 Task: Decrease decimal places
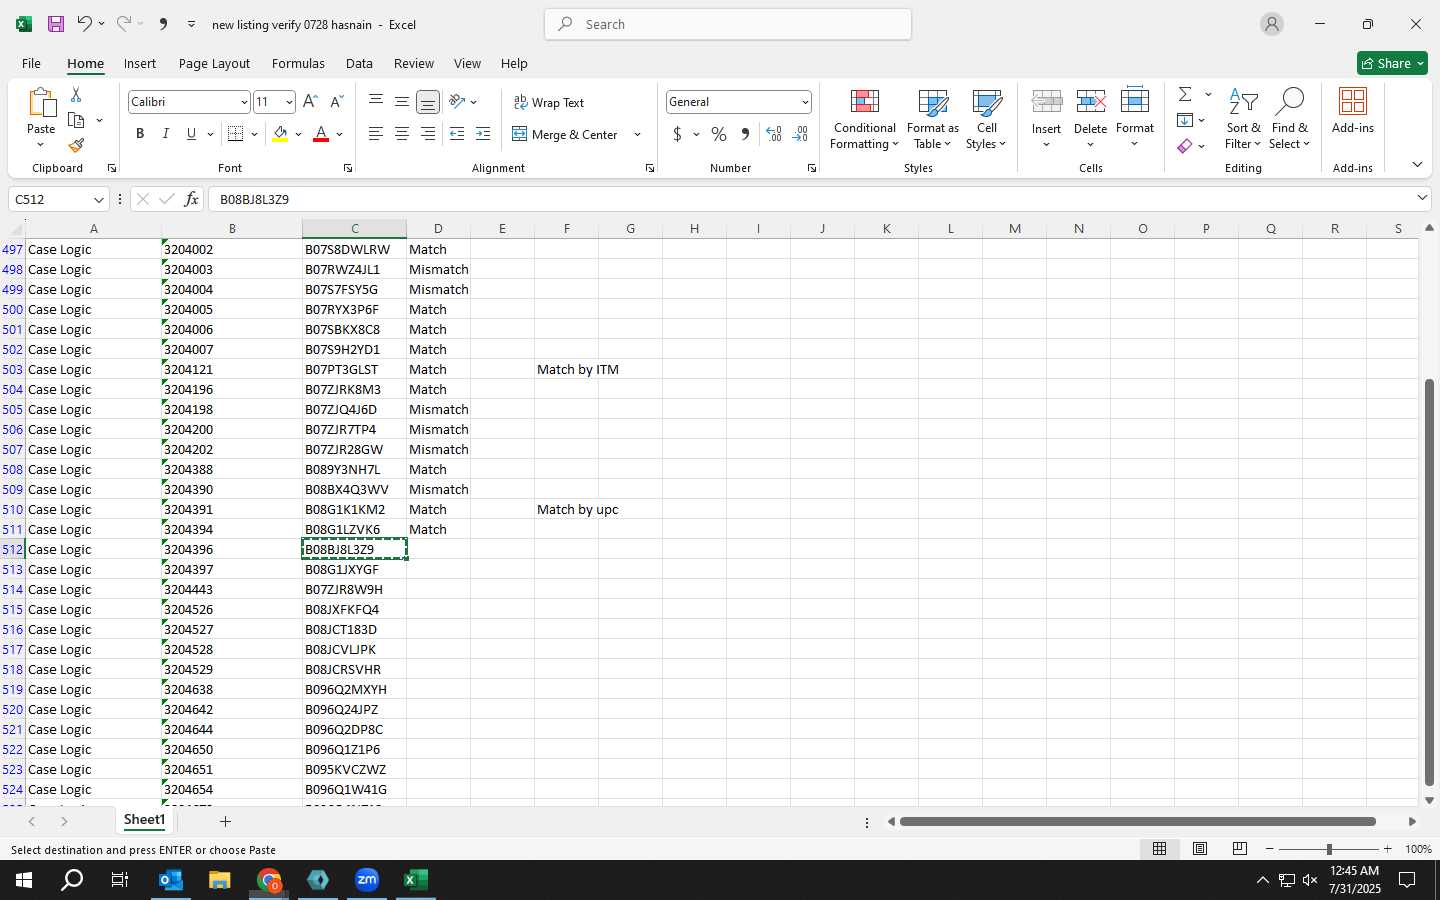800,134
